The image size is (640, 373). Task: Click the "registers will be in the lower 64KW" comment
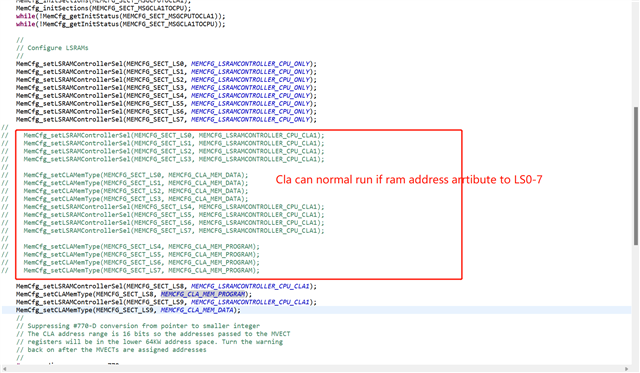149,342
